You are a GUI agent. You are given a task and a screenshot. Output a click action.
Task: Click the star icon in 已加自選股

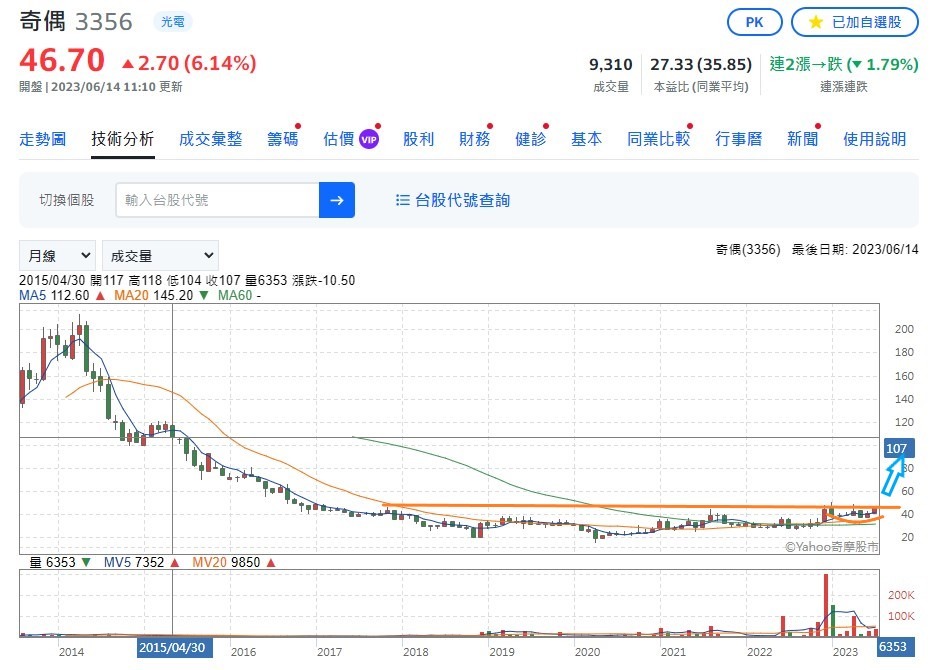click(x=815, y=22)
